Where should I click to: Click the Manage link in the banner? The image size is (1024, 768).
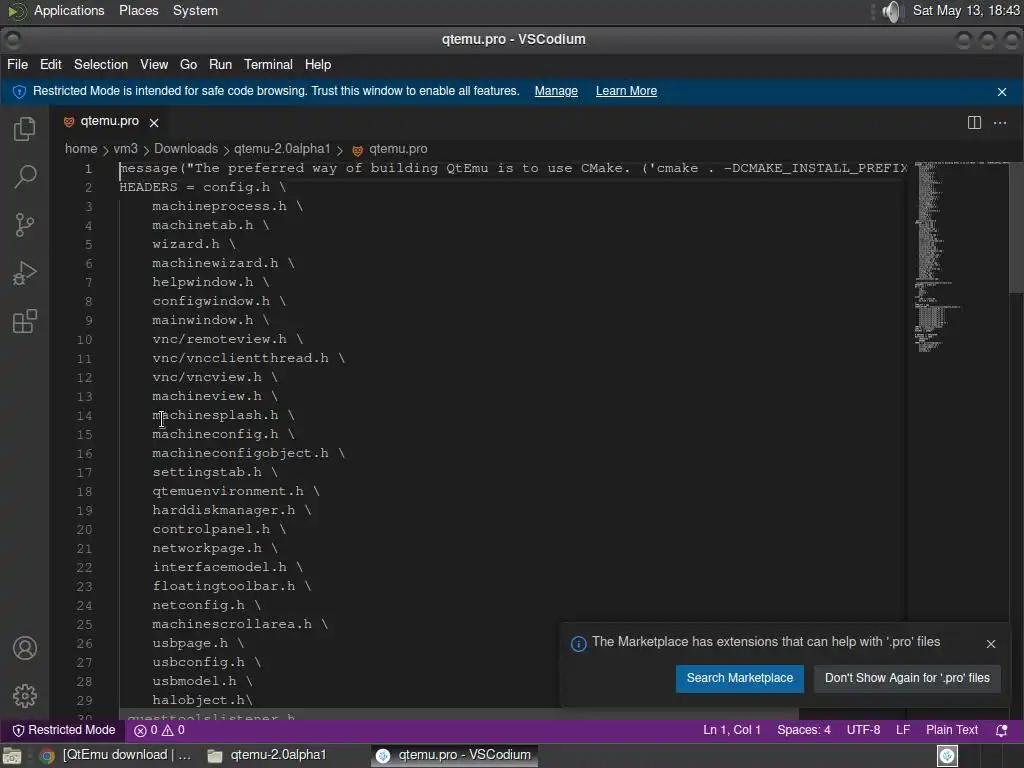click(x=556, y=91)
